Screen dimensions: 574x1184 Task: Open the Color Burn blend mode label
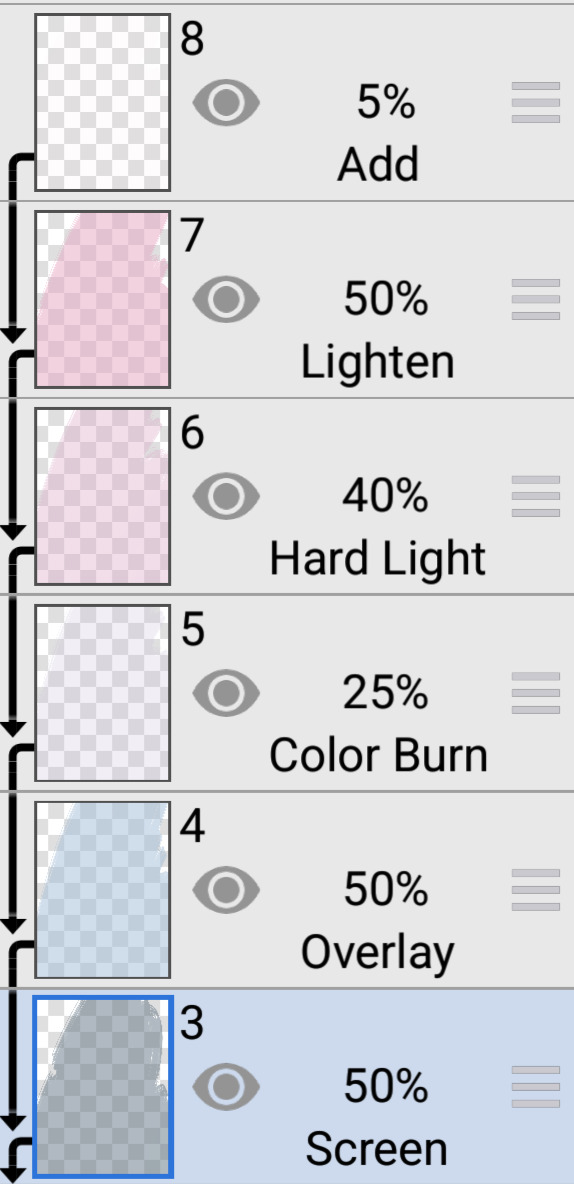click(378, 755)
